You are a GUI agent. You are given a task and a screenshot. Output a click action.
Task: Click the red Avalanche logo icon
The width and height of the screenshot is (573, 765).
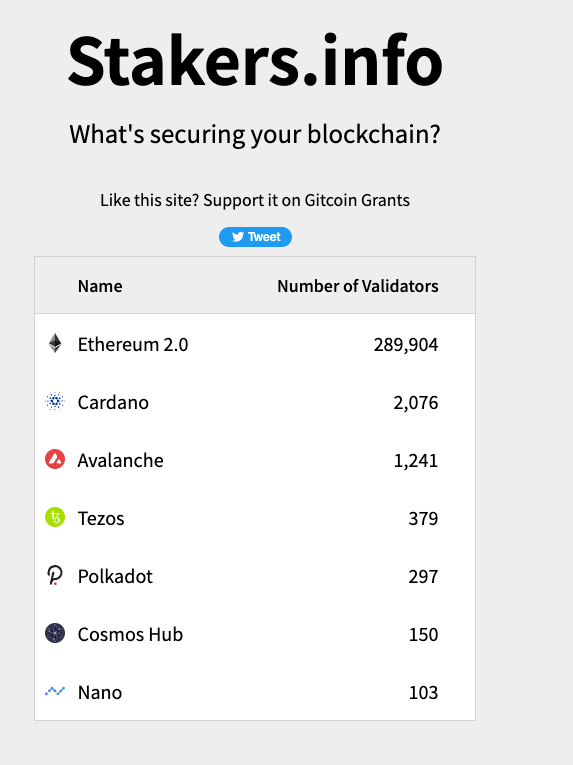coord(55,460)
